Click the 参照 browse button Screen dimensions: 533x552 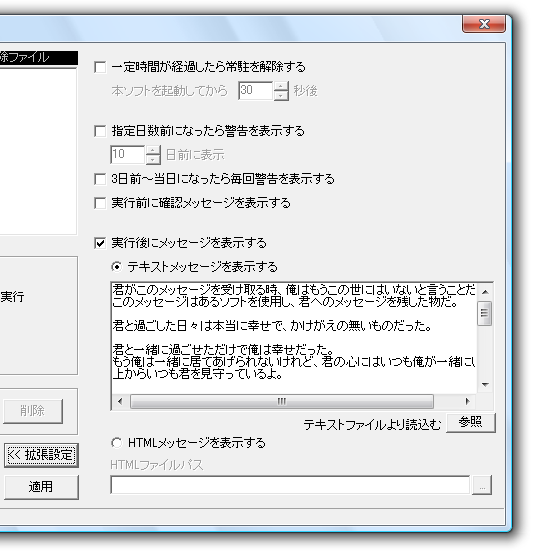(x=471, y=422)
